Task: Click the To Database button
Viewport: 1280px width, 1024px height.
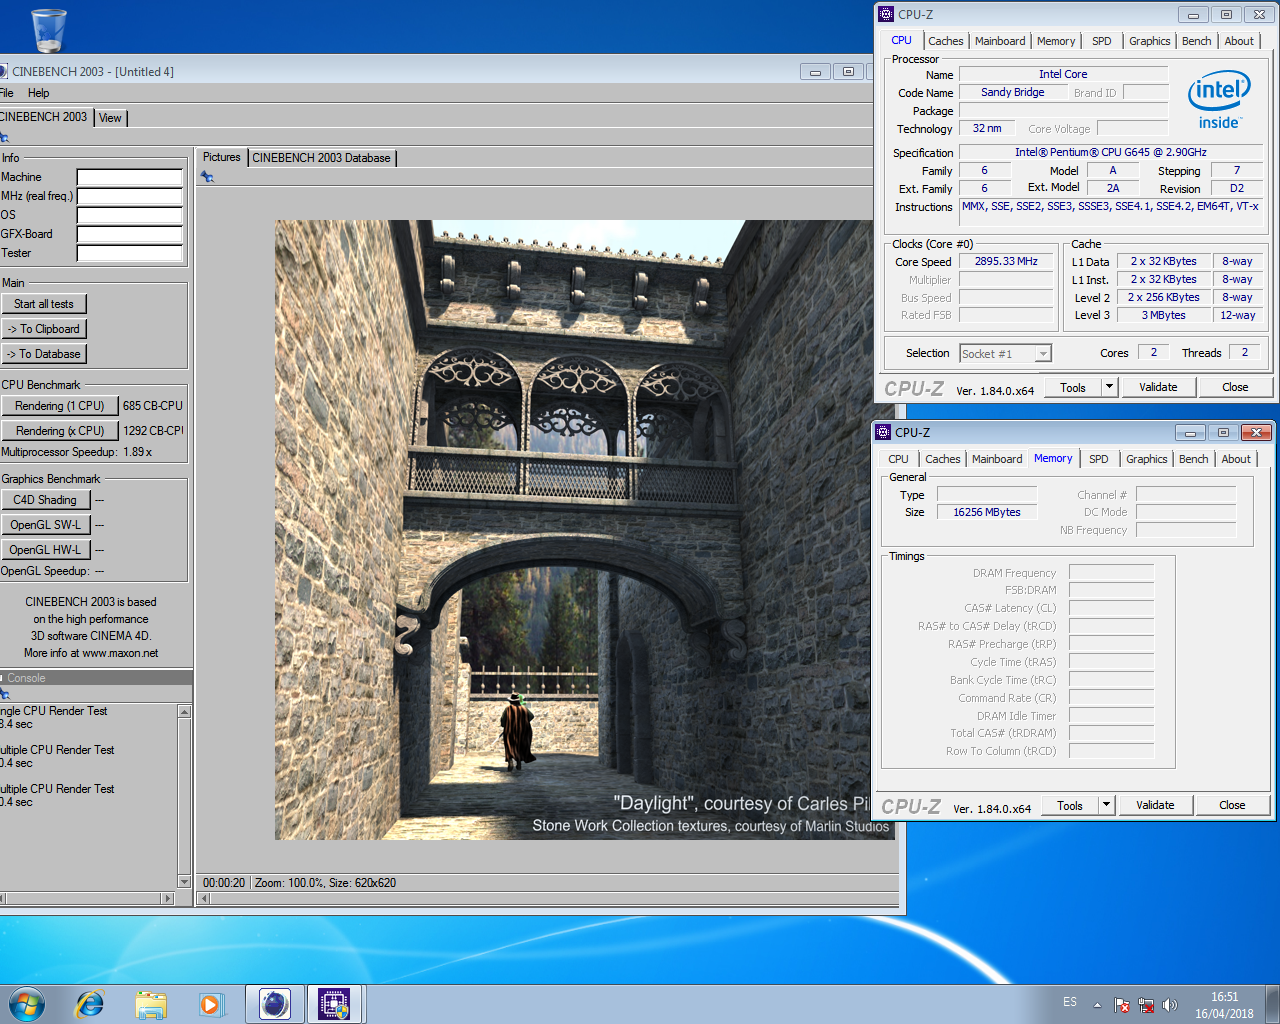Action: point(44,354)
